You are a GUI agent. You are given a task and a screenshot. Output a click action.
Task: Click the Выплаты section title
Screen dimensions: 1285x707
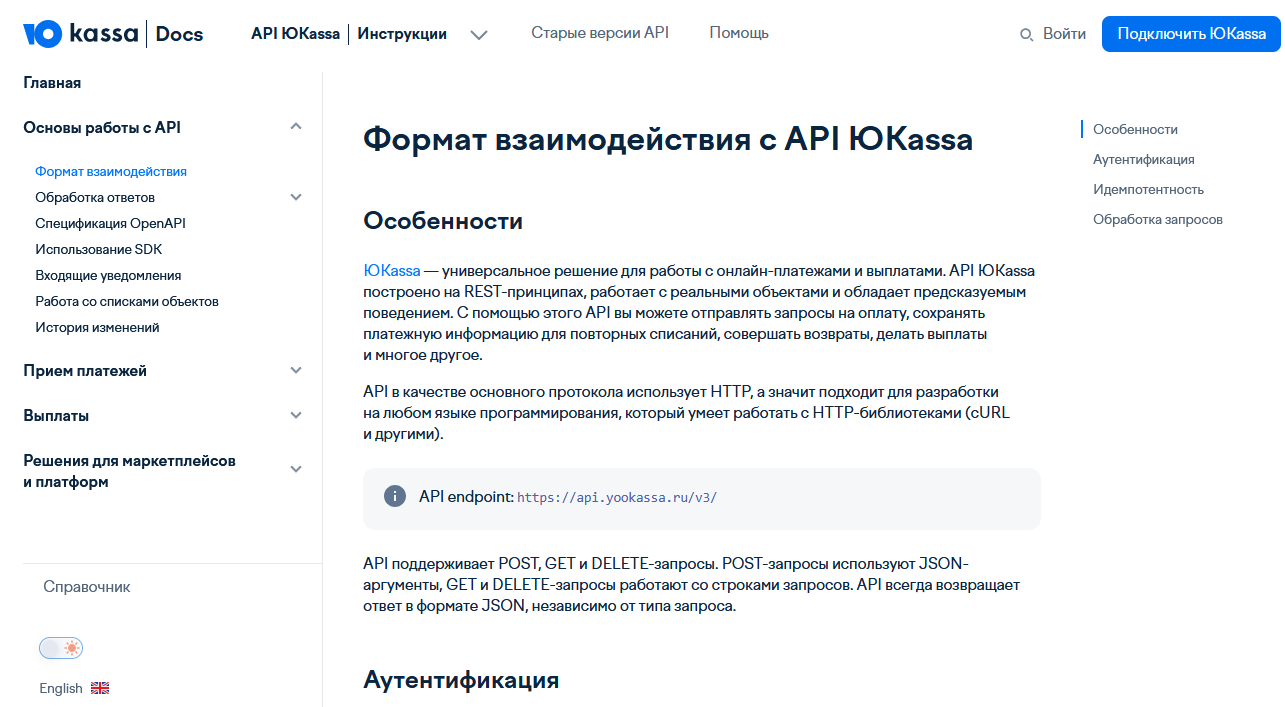pos(56,416)
